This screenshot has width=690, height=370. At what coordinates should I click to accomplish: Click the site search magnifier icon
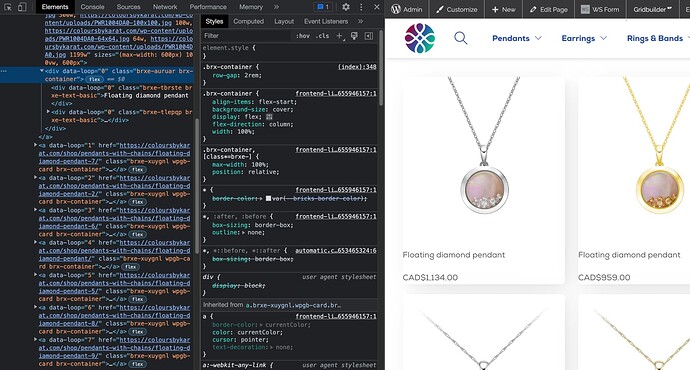click(x=461, y=38)
